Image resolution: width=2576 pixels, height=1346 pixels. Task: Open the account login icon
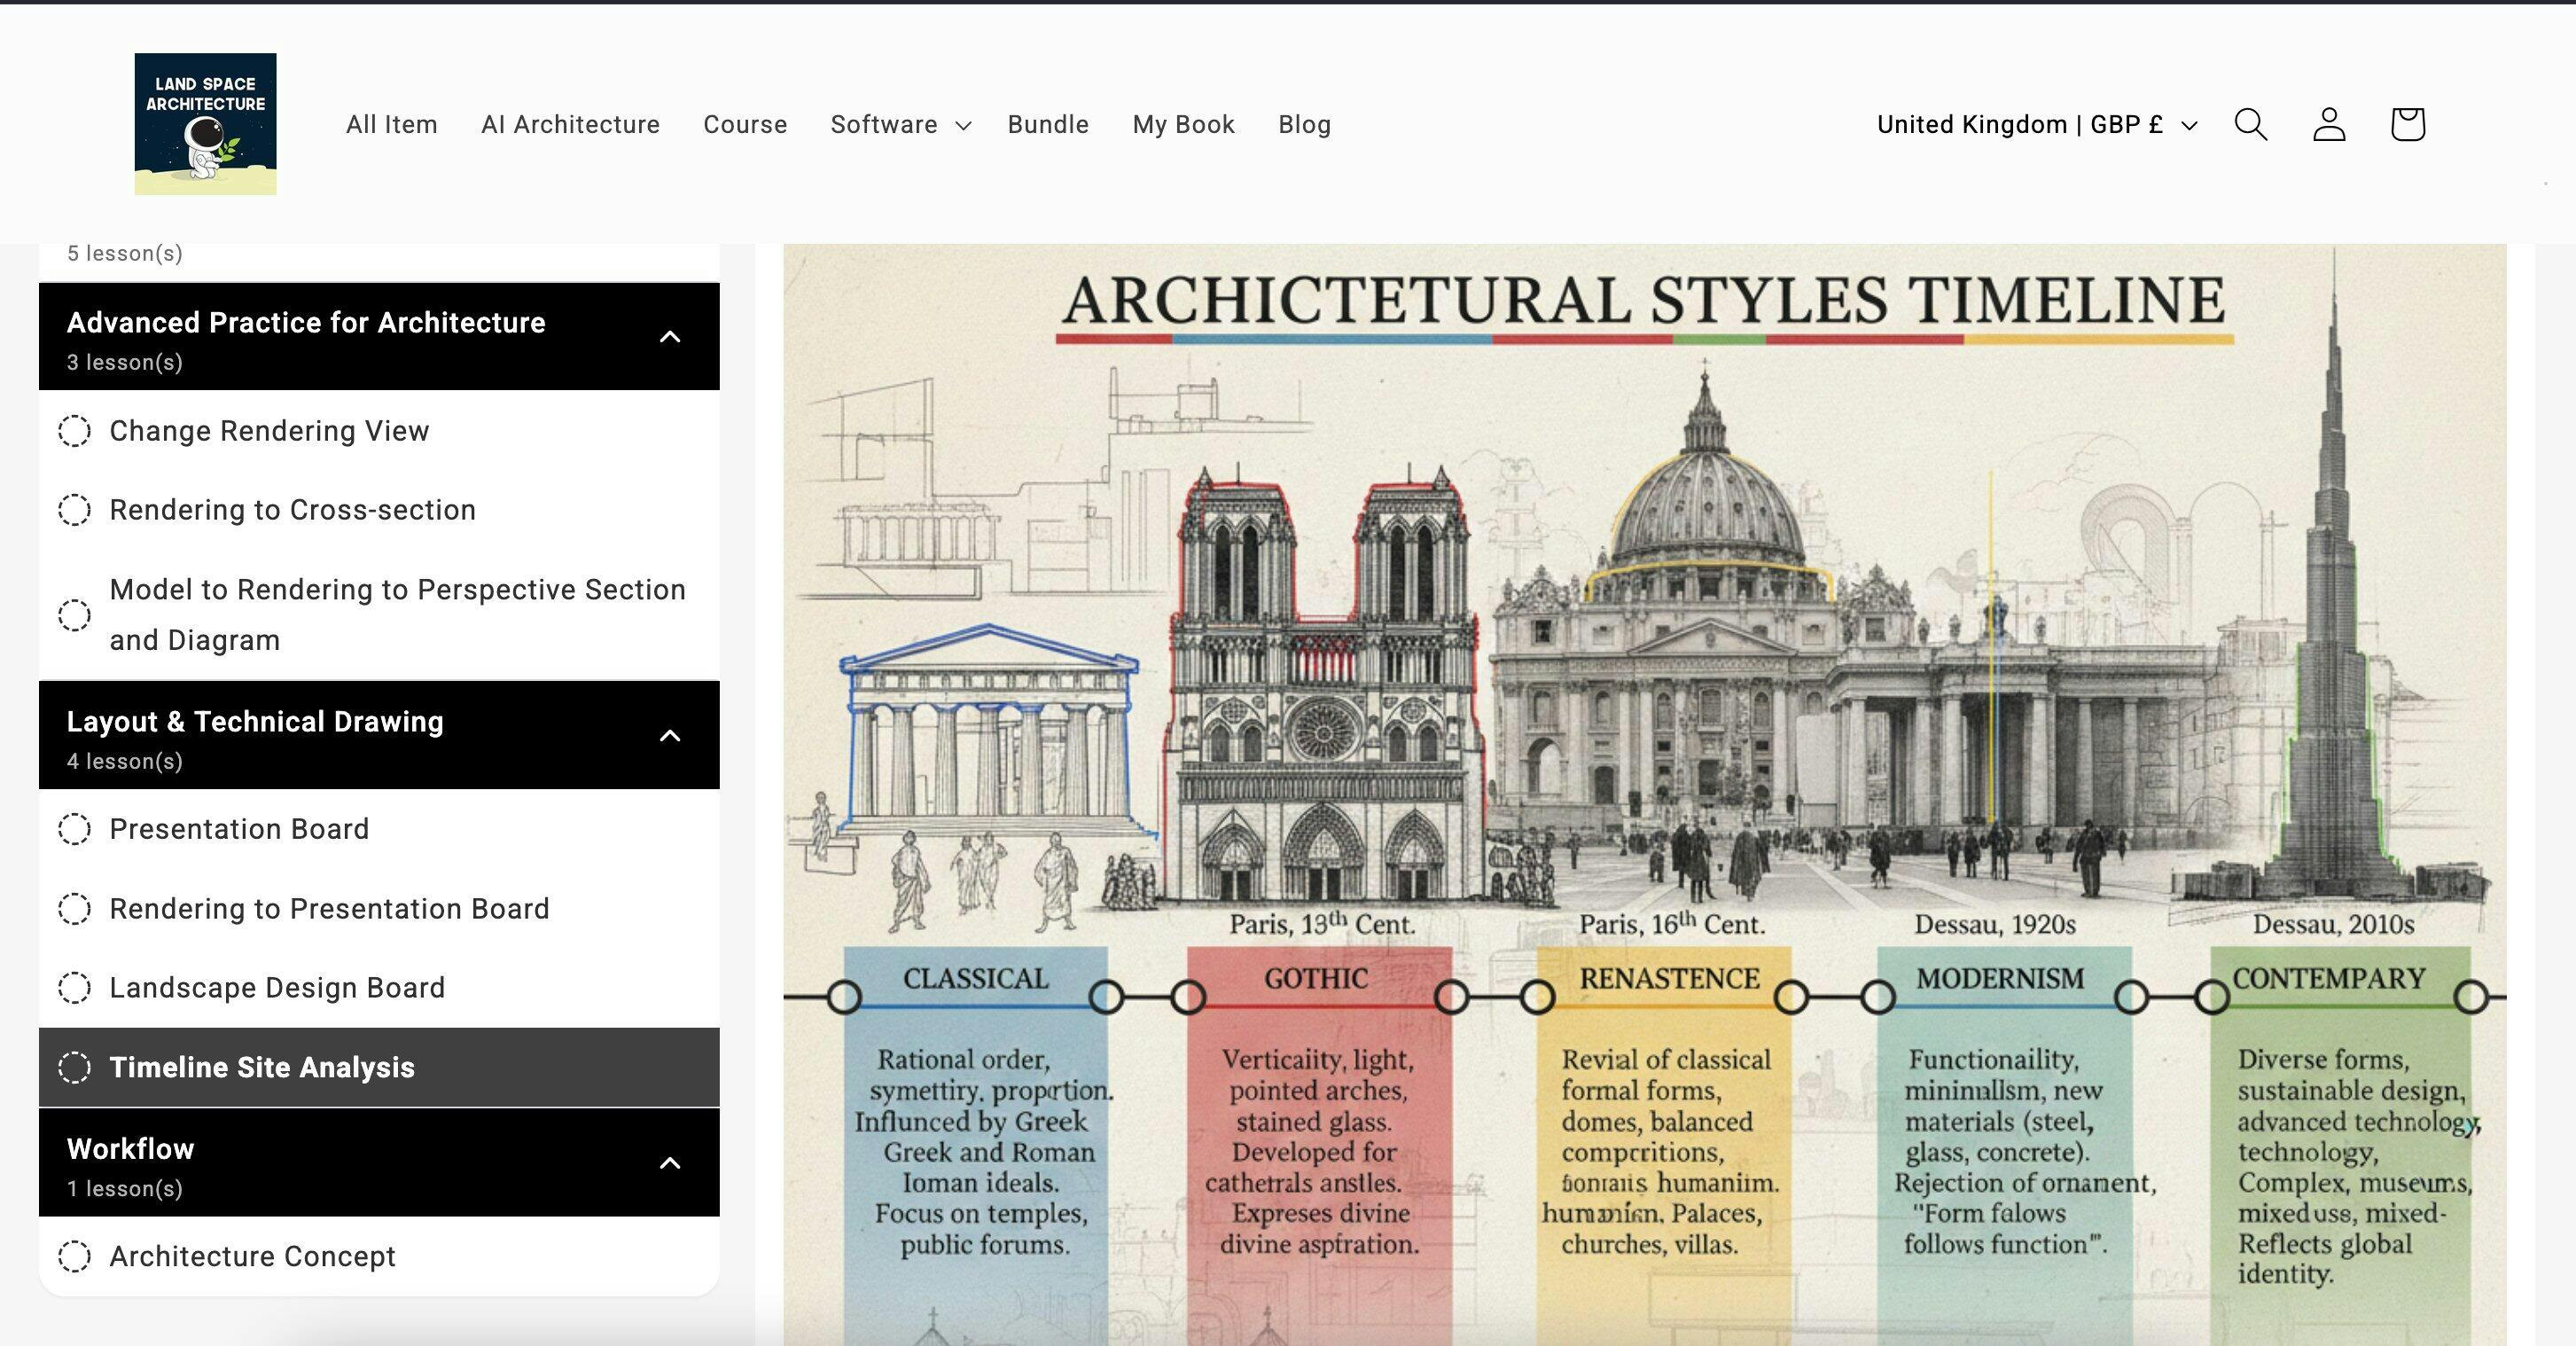(x=2329, y=124)
